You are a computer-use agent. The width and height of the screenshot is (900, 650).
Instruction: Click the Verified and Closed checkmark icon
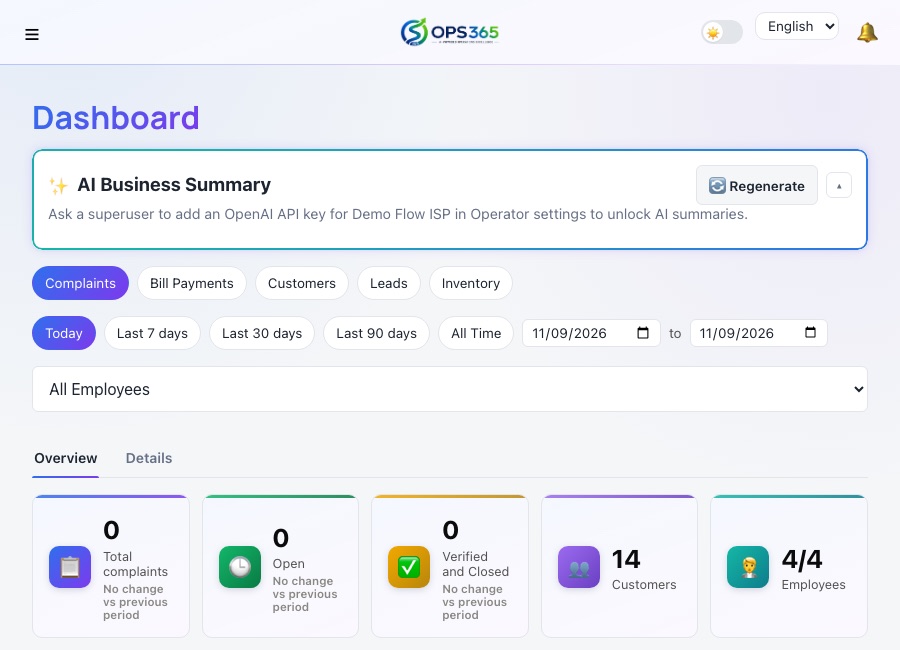pos(409,567)
